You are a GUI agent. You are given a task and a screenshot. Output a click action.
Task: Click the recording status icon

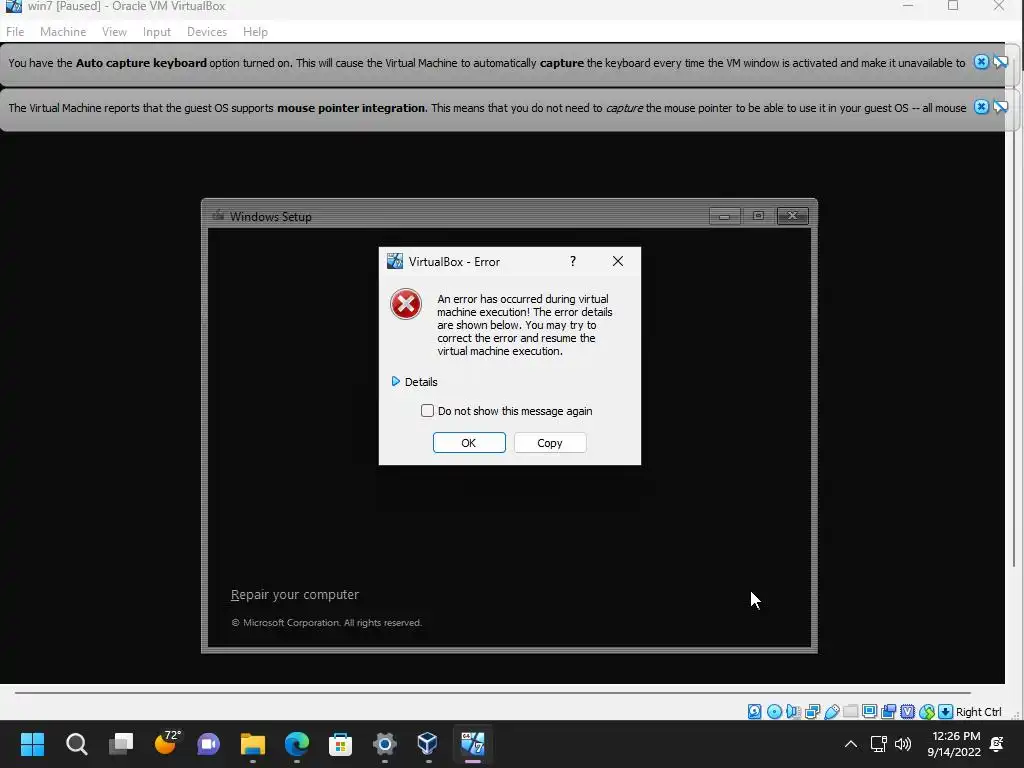pos(888,712)
